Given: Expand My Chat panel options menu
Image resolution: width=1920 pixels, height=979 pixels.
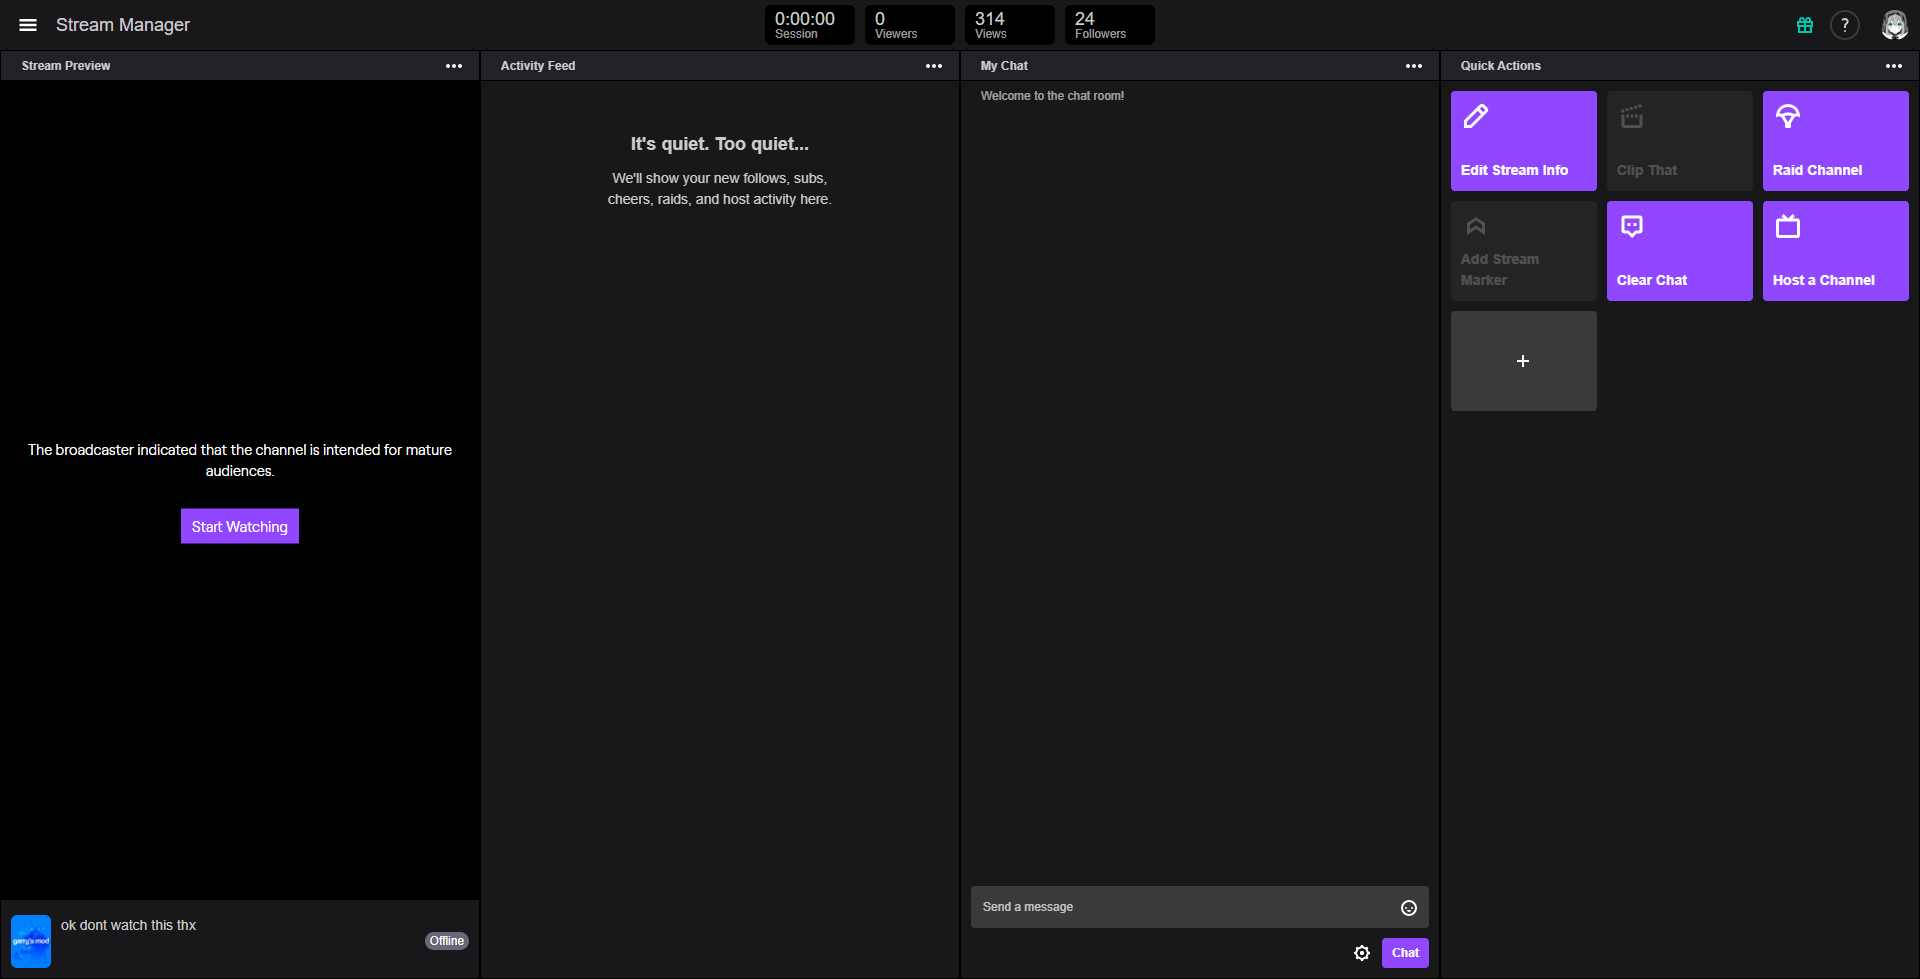Looking at the screenshot, I should [x=1414, y=66].
